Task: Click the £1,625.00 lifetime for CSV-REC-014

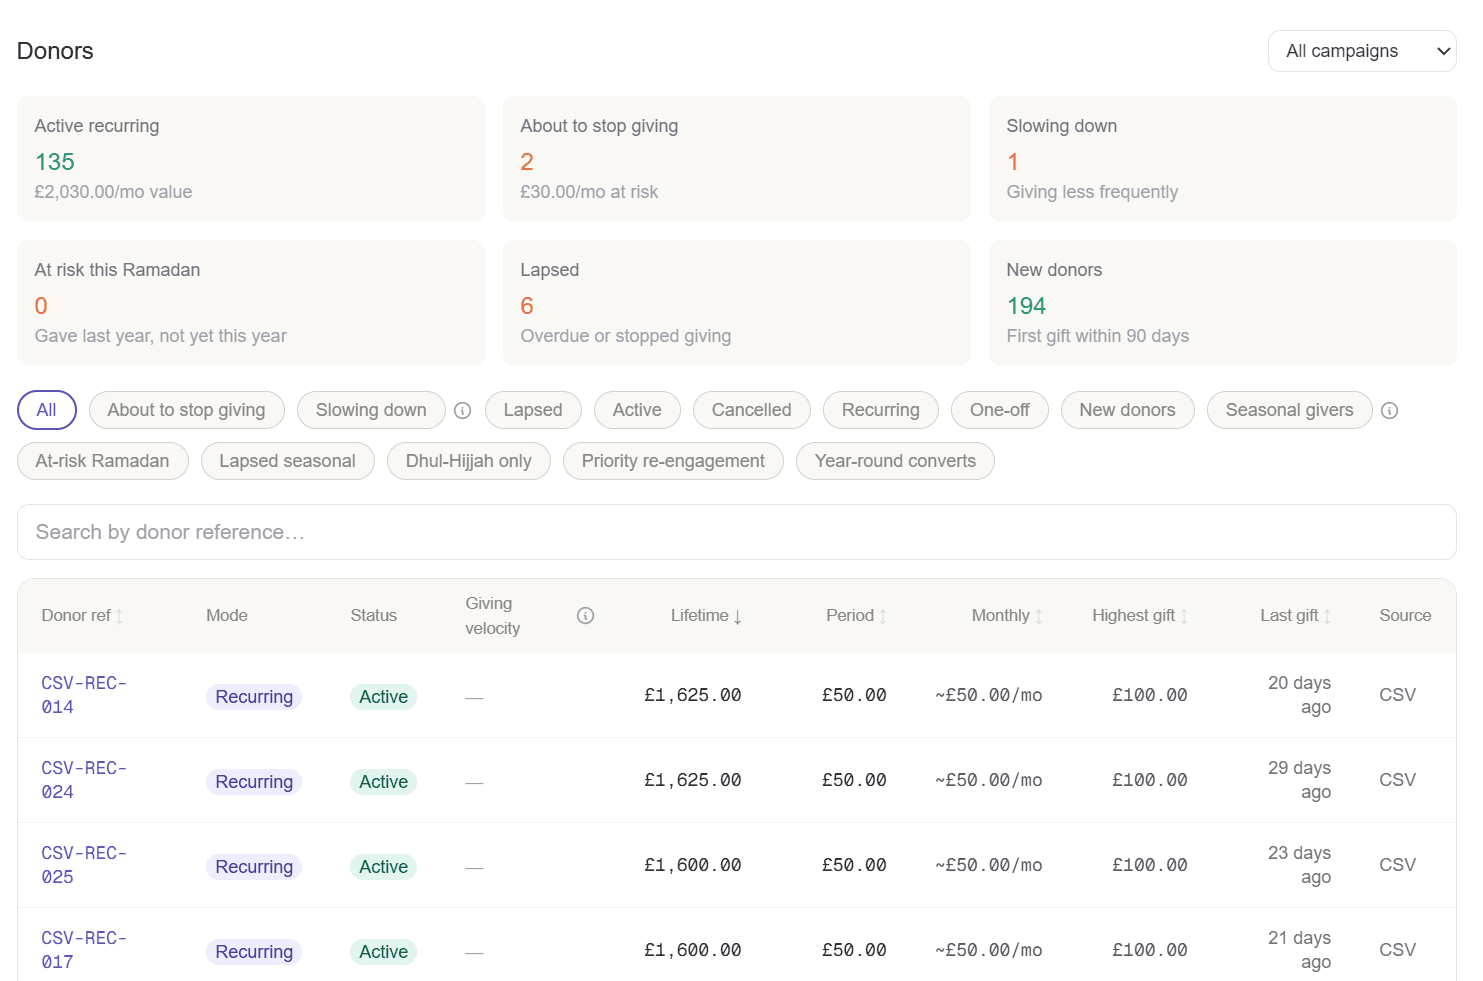Action: [693, 695]
